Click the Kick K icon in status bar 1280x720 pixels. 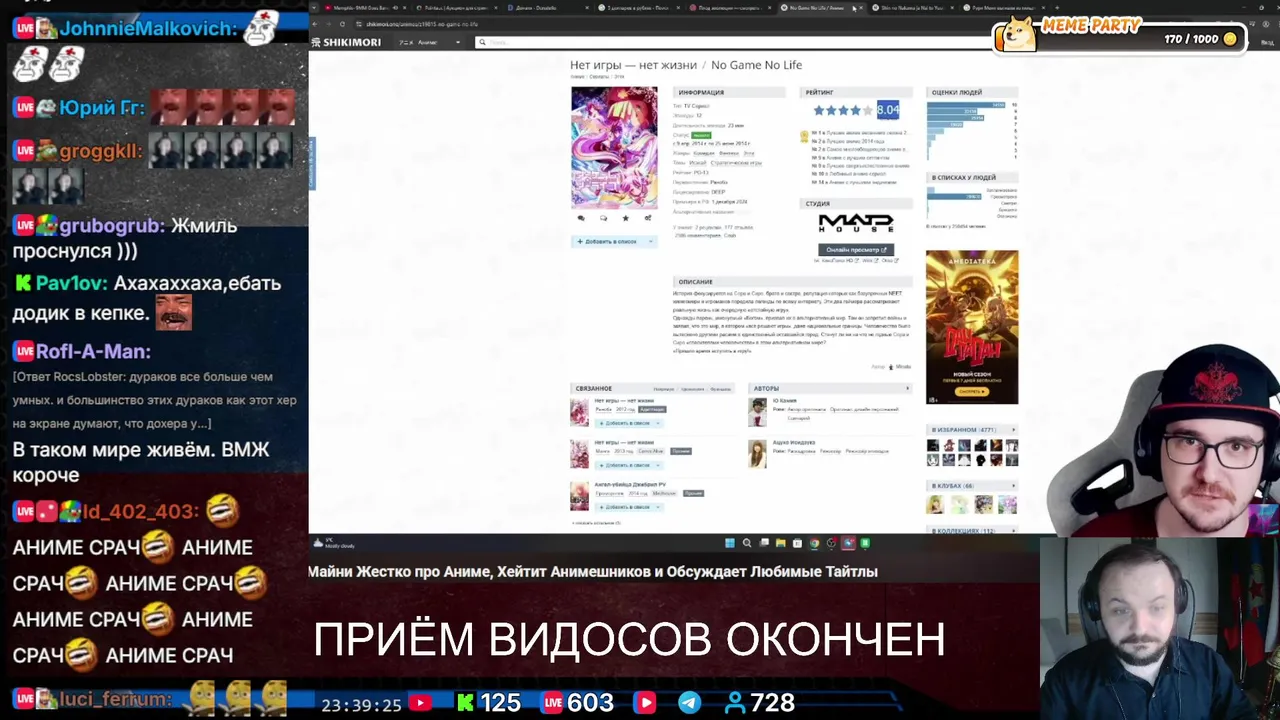point(466,703)
